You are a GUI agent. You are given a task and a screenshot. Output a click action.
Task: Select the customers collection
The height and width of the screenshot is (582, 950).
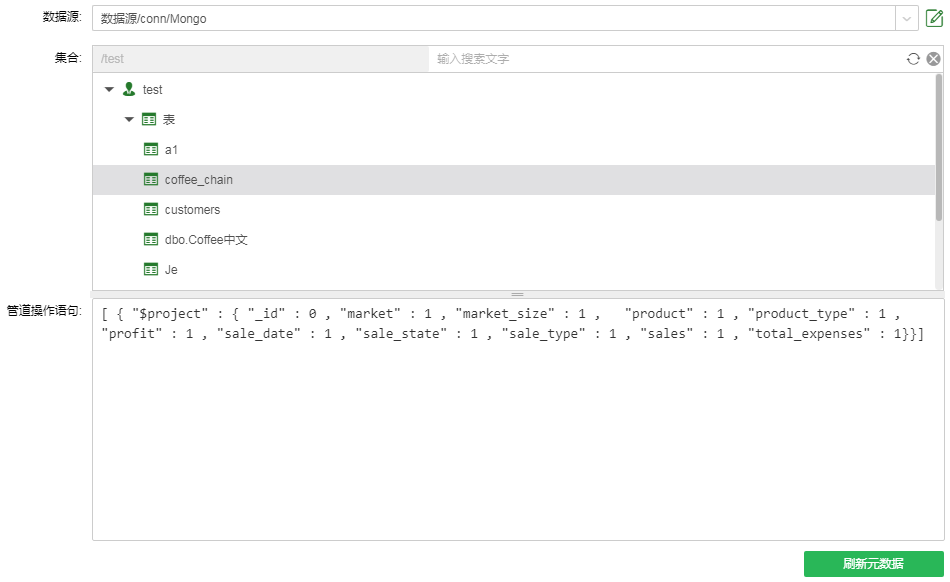tap(514, 210)
